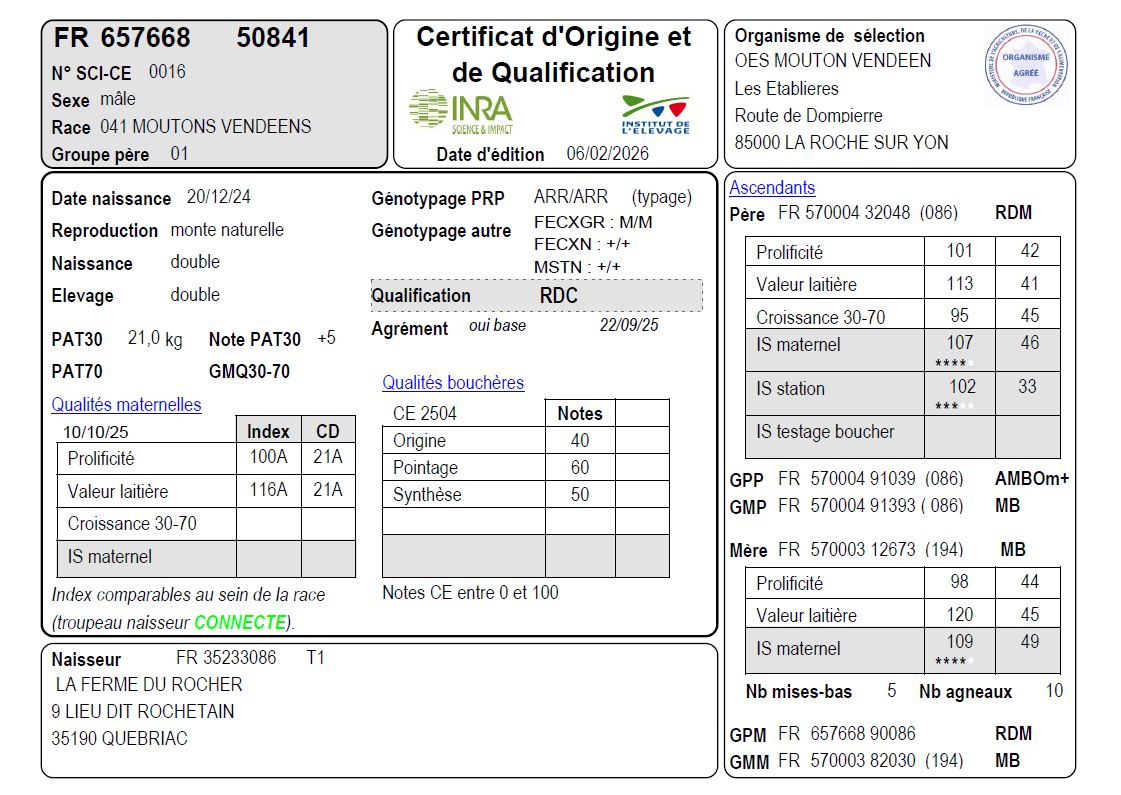Click the Père identifier FR 570004 32048
Viewport: 1121px width, 795px height.
click(x=844, y=213)
